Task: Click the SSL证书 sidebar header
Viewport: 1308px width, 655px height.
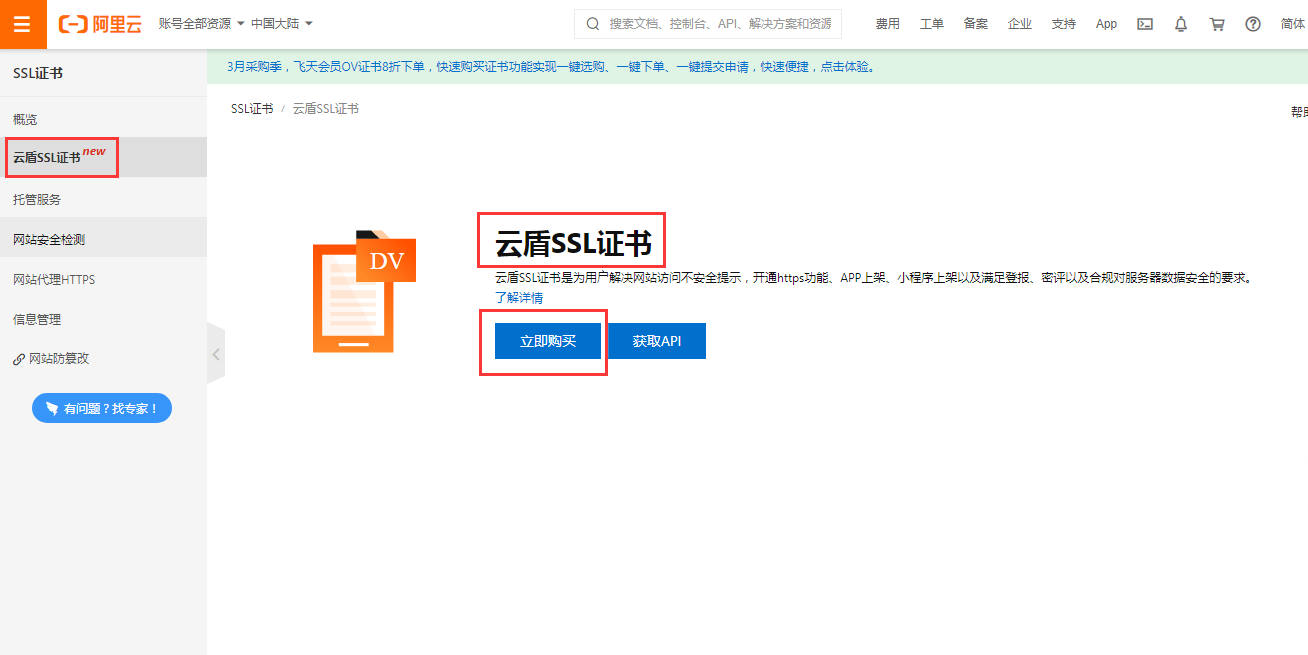Action: (x=38, y=73)
